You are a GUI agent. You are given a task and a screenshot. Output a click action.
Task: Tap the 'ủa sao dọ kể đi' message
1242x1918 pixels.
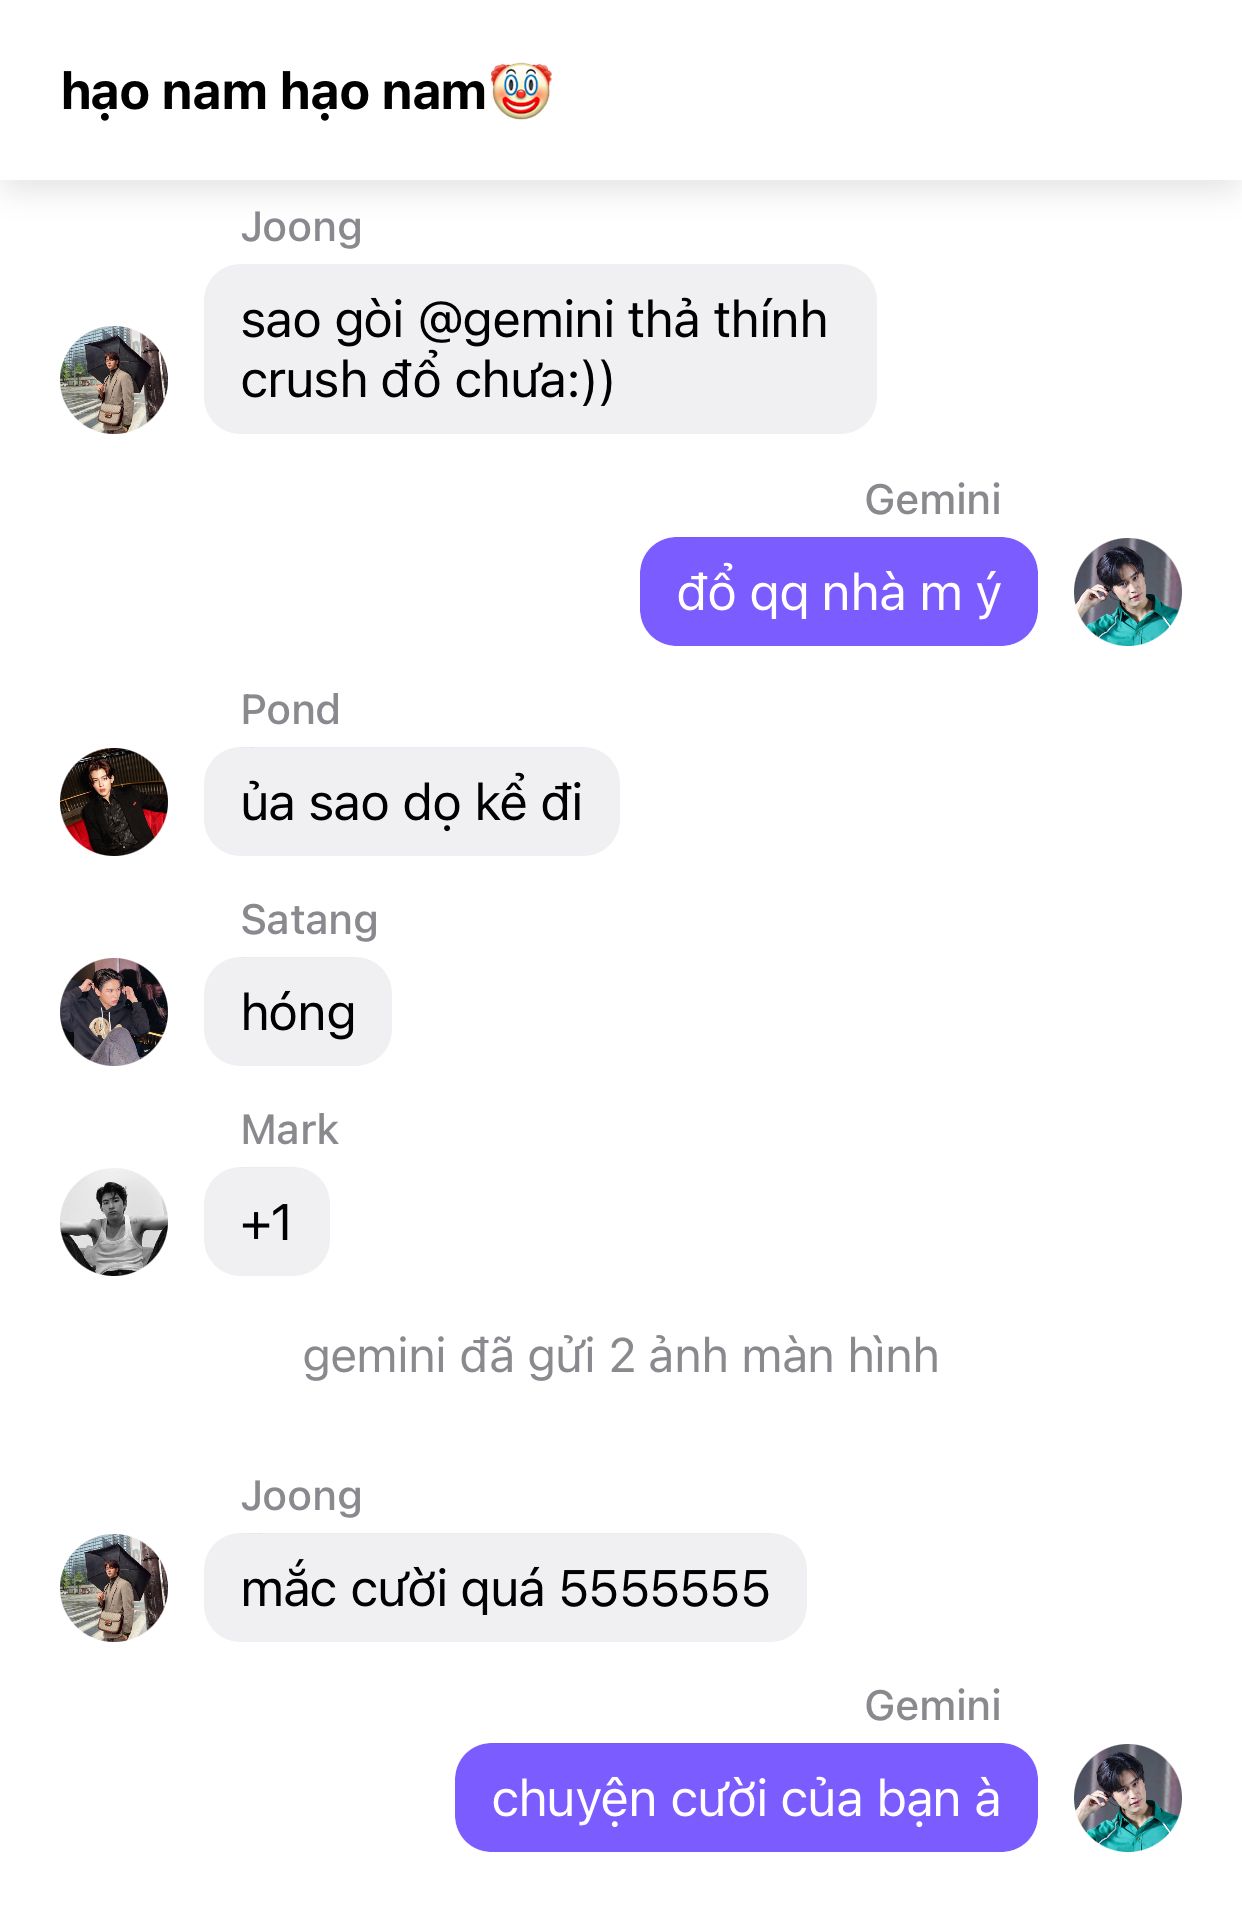click(x=412, y=802)
